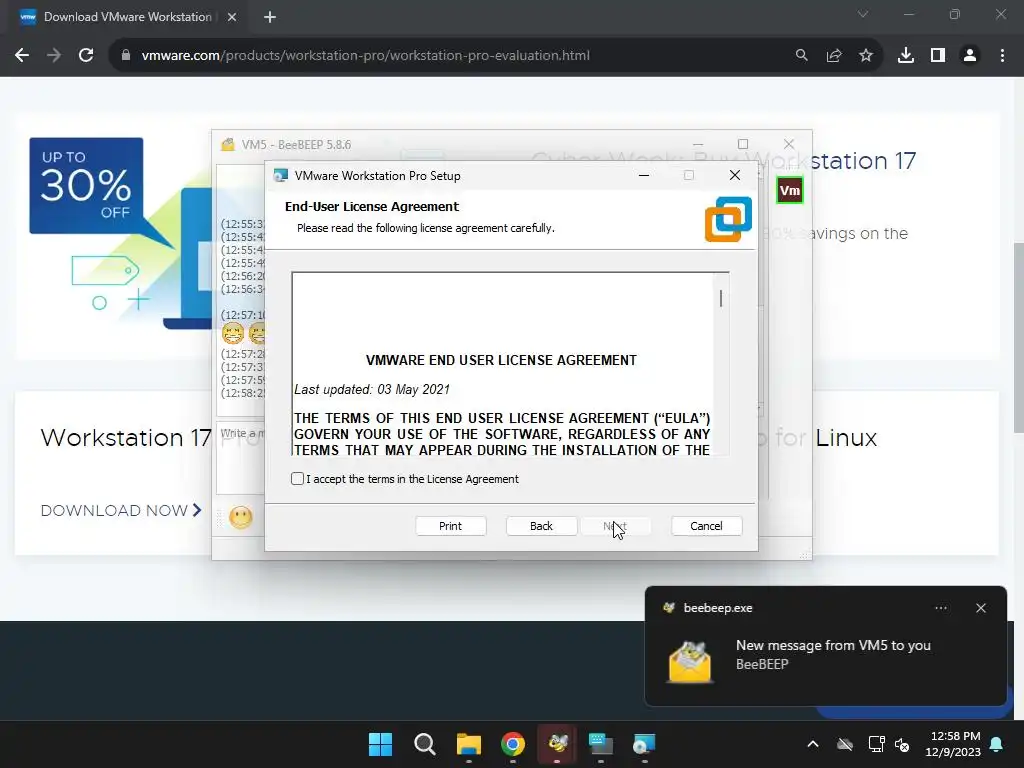Minimize the VMware Workstation Pro Setup window

pos(644,176)
